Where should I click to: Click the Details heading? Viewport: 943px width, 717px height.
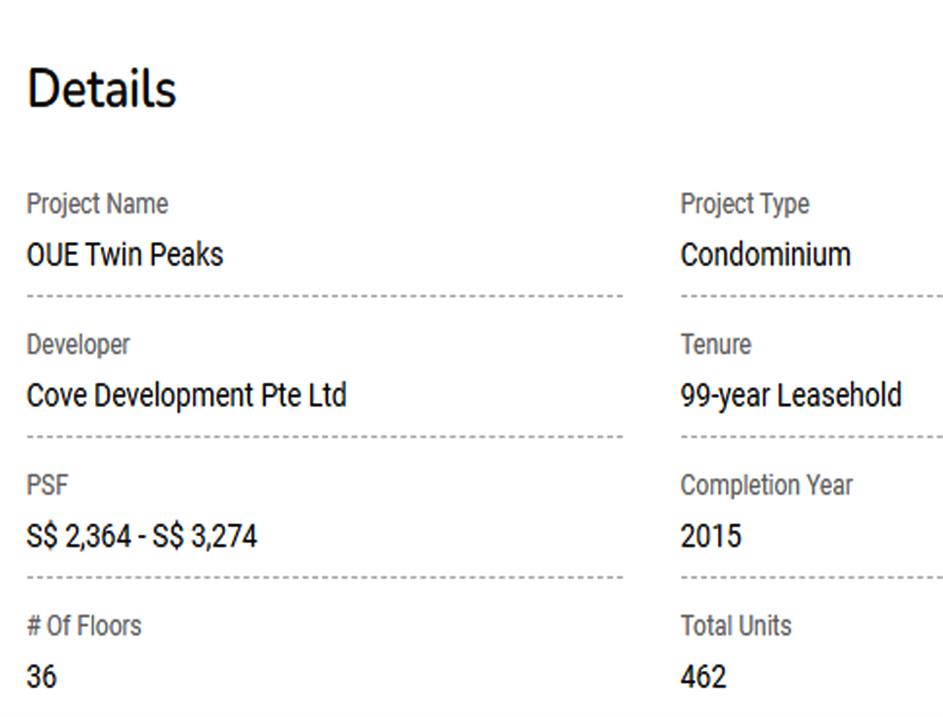click(101, 88)
